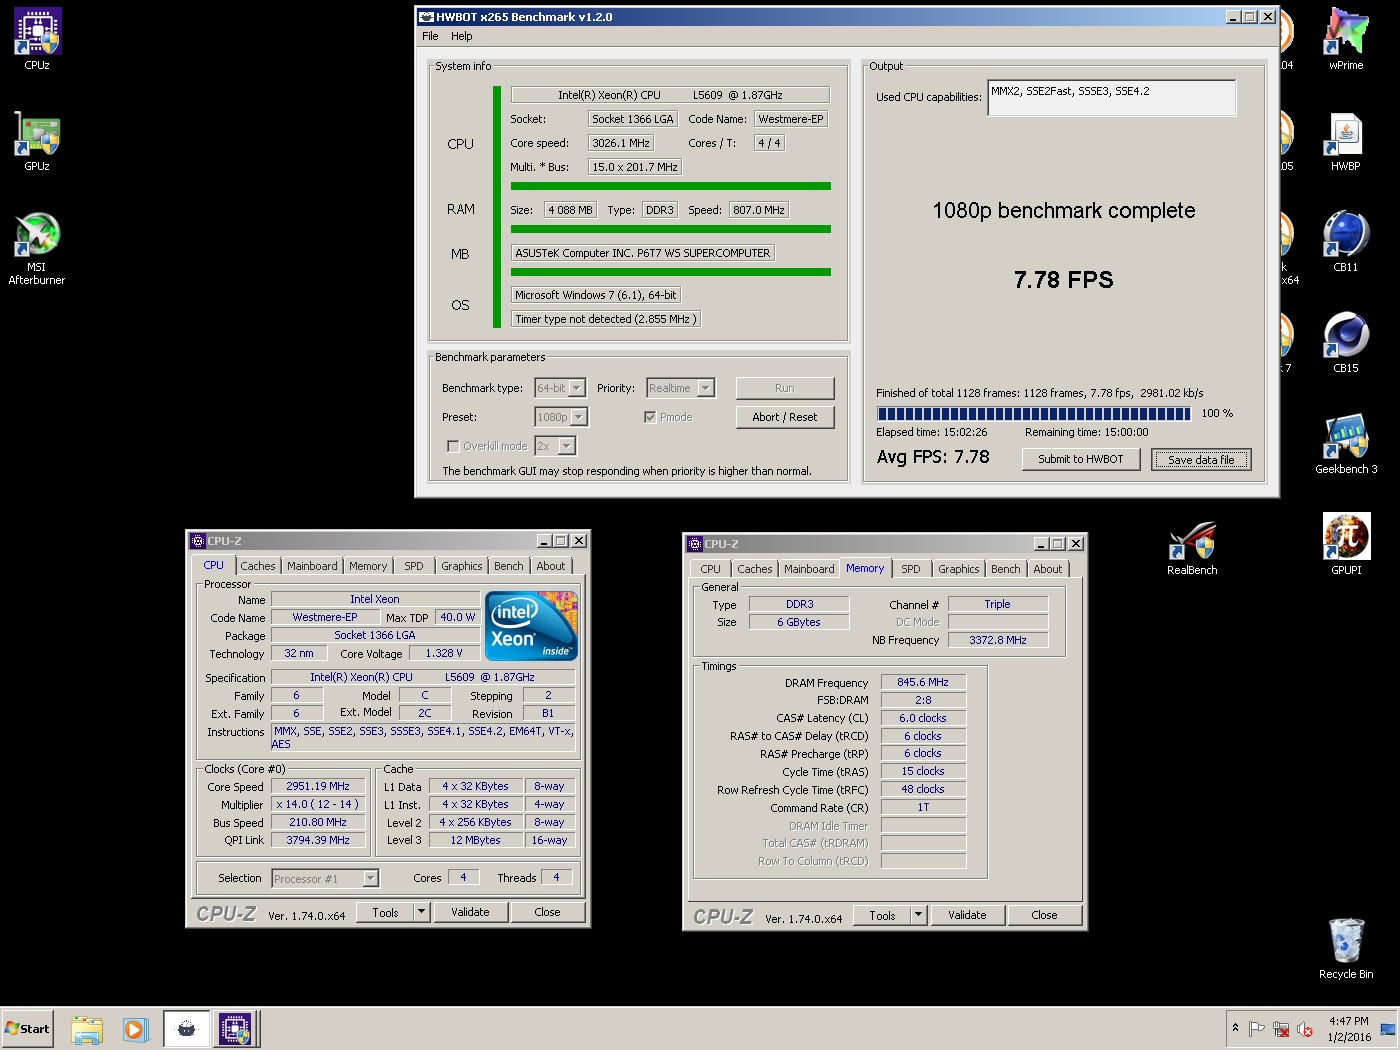Click the NB Frequency 3372.8 MHz value
The width and height of the screenshot is (1400, 1050).
pyautogui.click(x=998, y=641)
